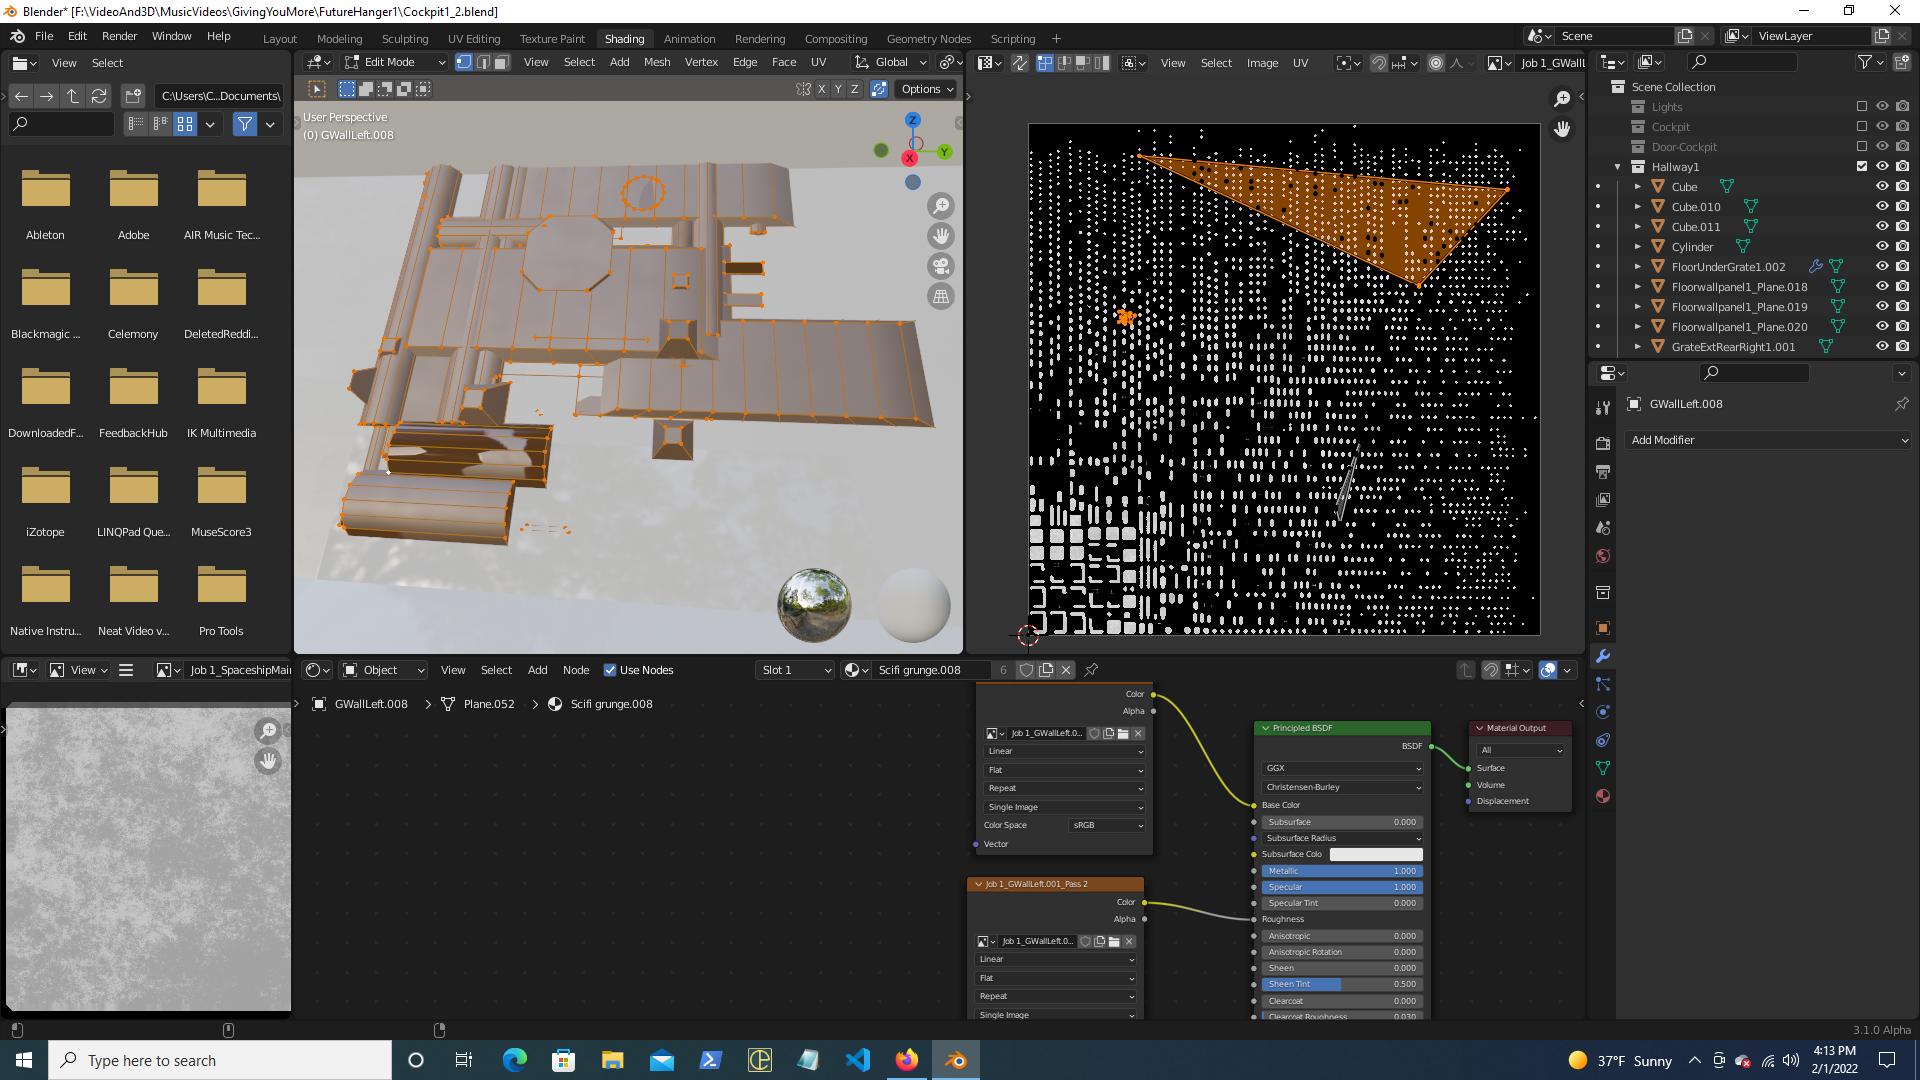Pin node editor material icon
The height and width of the screenshot is (1080, 1920).
(x=1091, y=670)
